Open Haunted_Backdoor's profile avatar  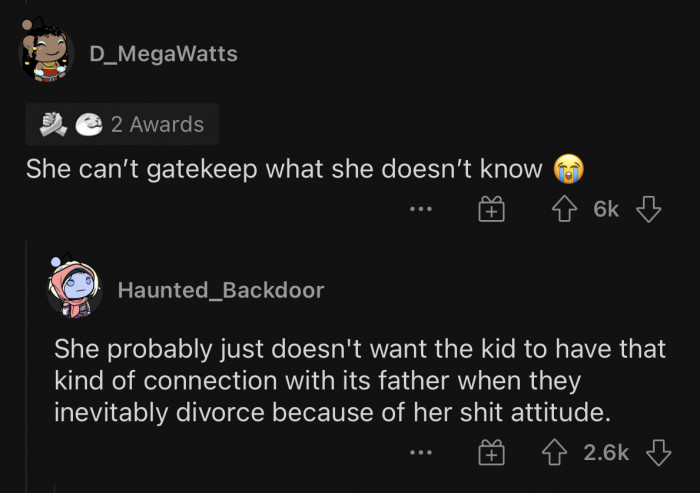coord(75,289)
